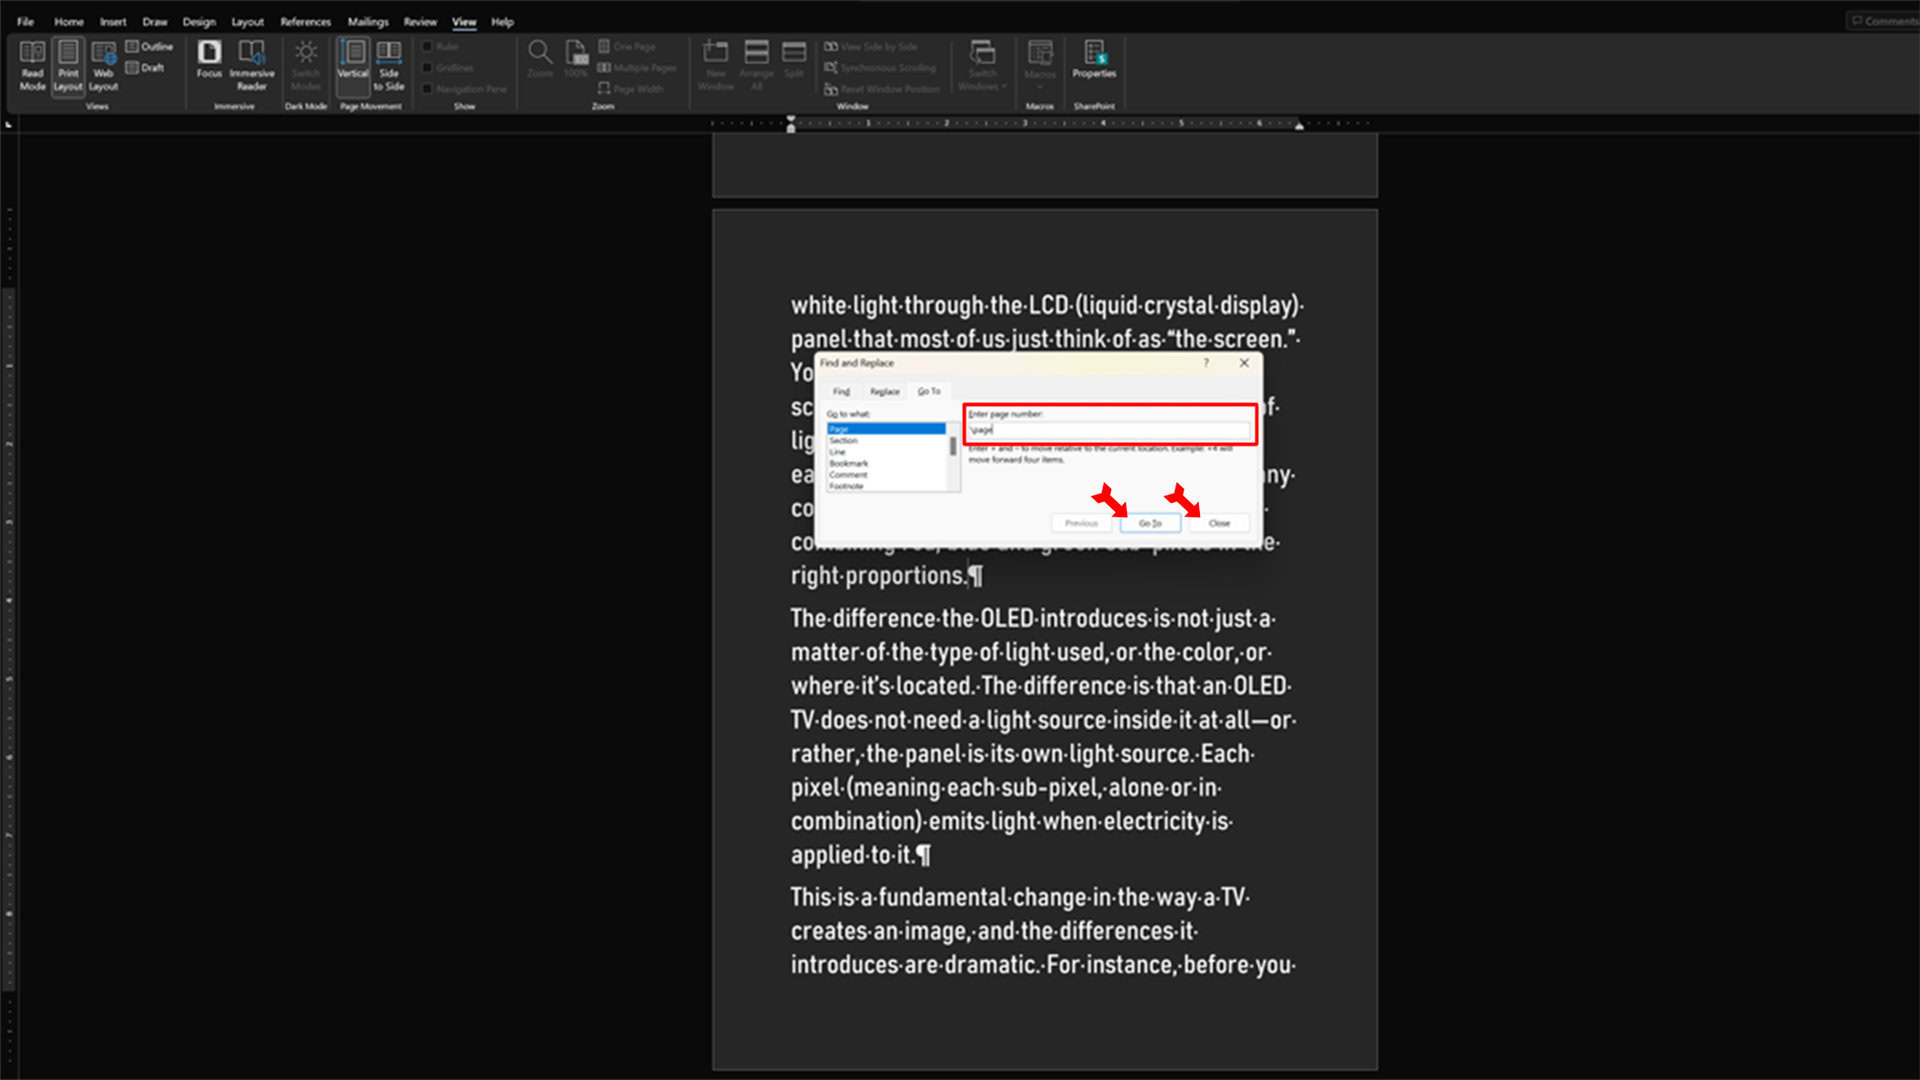1920x1080 pixels.
Task: Open the References ribbon tab
Action: coord(305,22)
